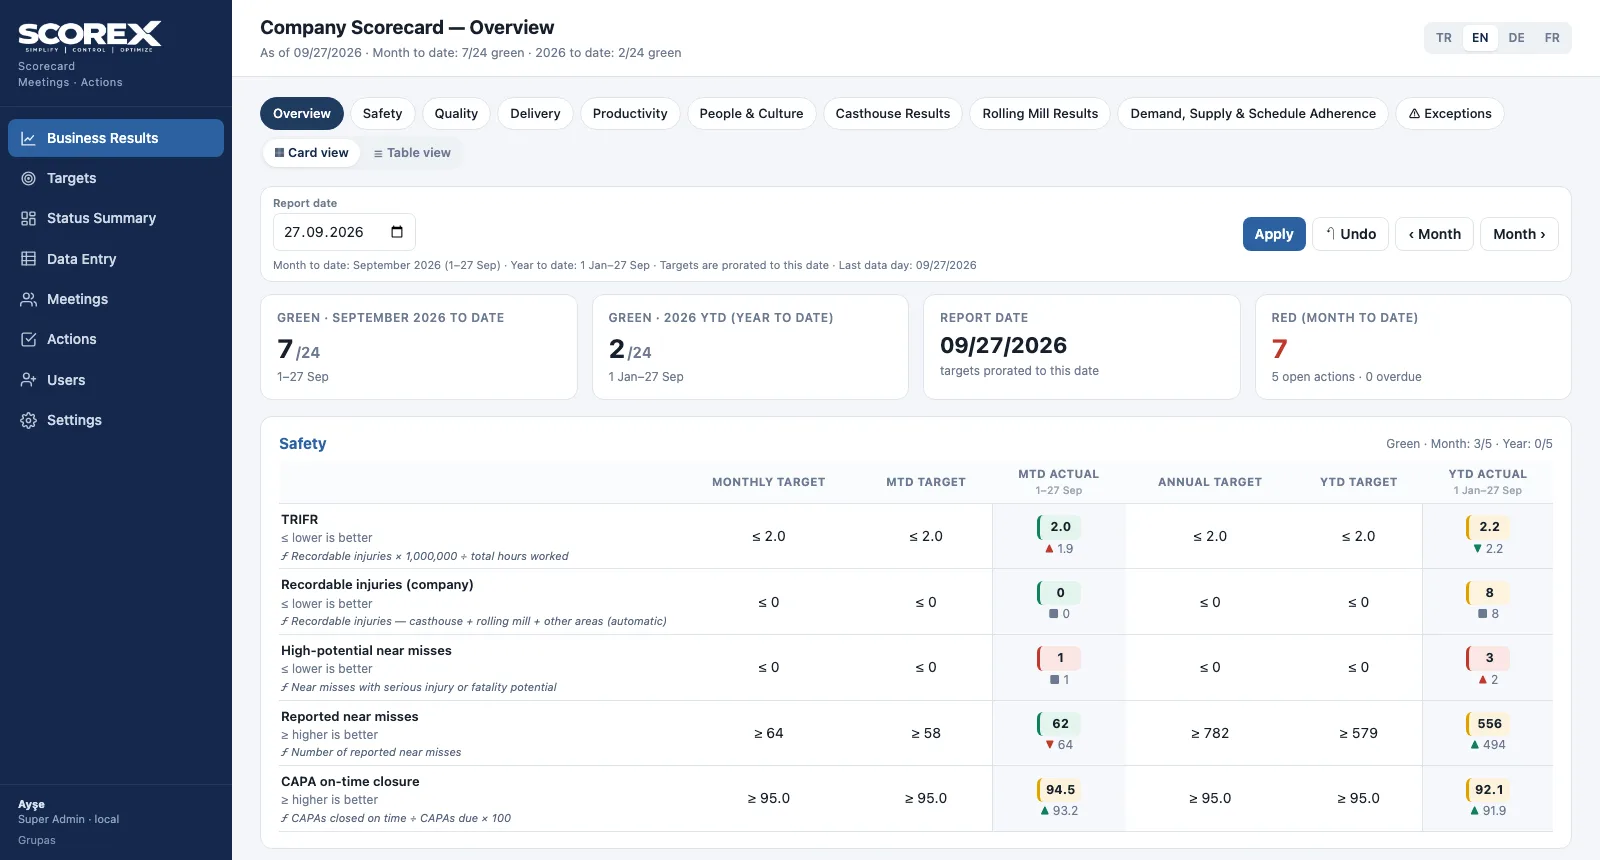
Task: Open Status Summary grid icon
Action: pos(29,218)
